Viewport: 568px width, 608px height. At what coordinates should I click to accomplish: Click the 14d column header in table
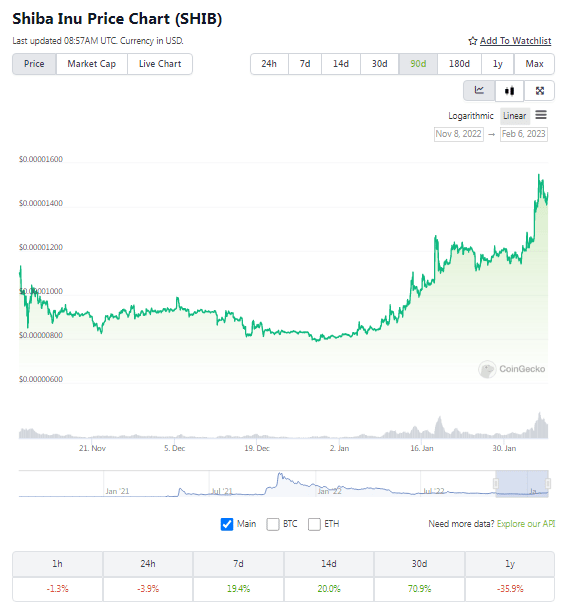point(329,564)
